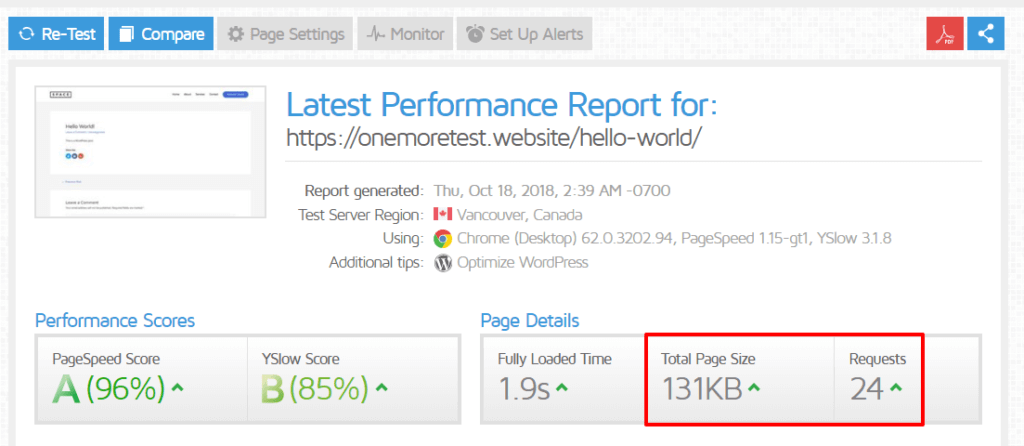Viewport: 1024px width, 446px height.
Task: Open Set Up Alerts
Action: (524, 33)
